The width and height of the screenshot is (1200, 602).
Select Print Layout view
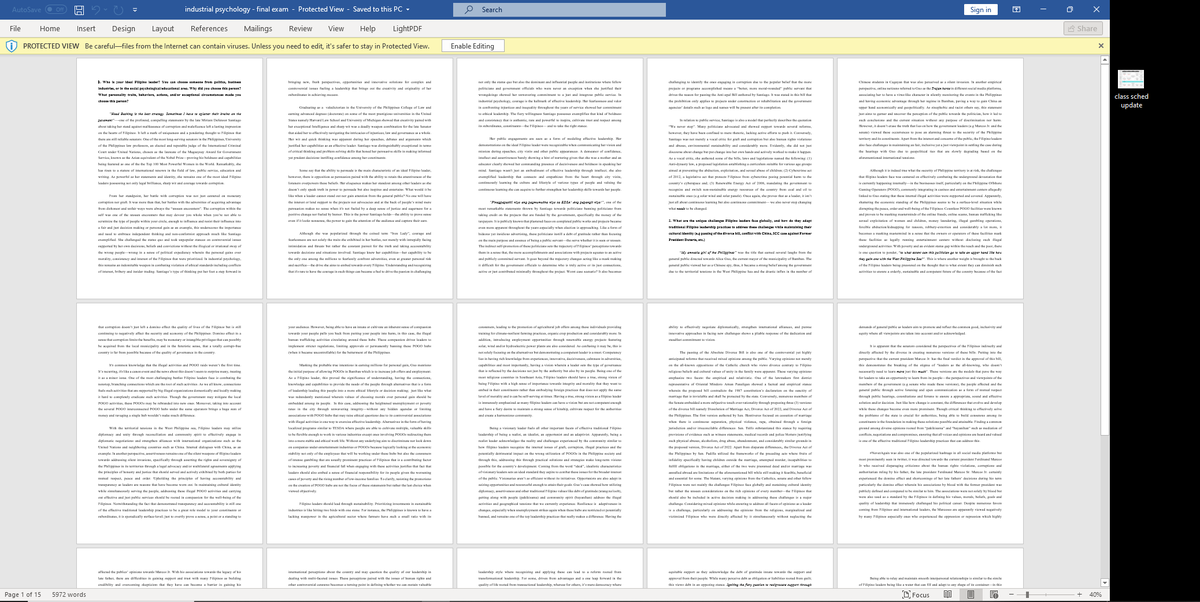point(970,594)
